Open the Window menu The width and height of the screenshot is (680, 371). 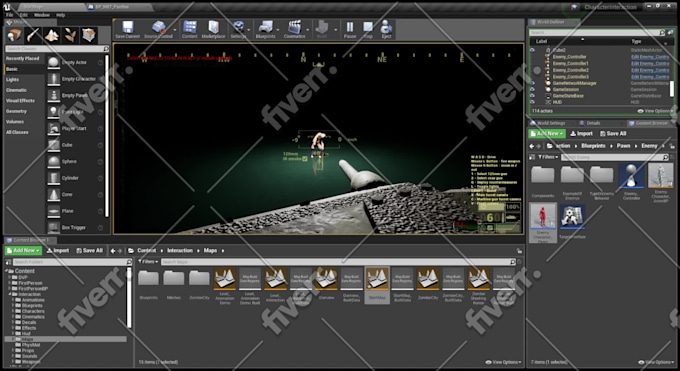(x=42, y=15)
